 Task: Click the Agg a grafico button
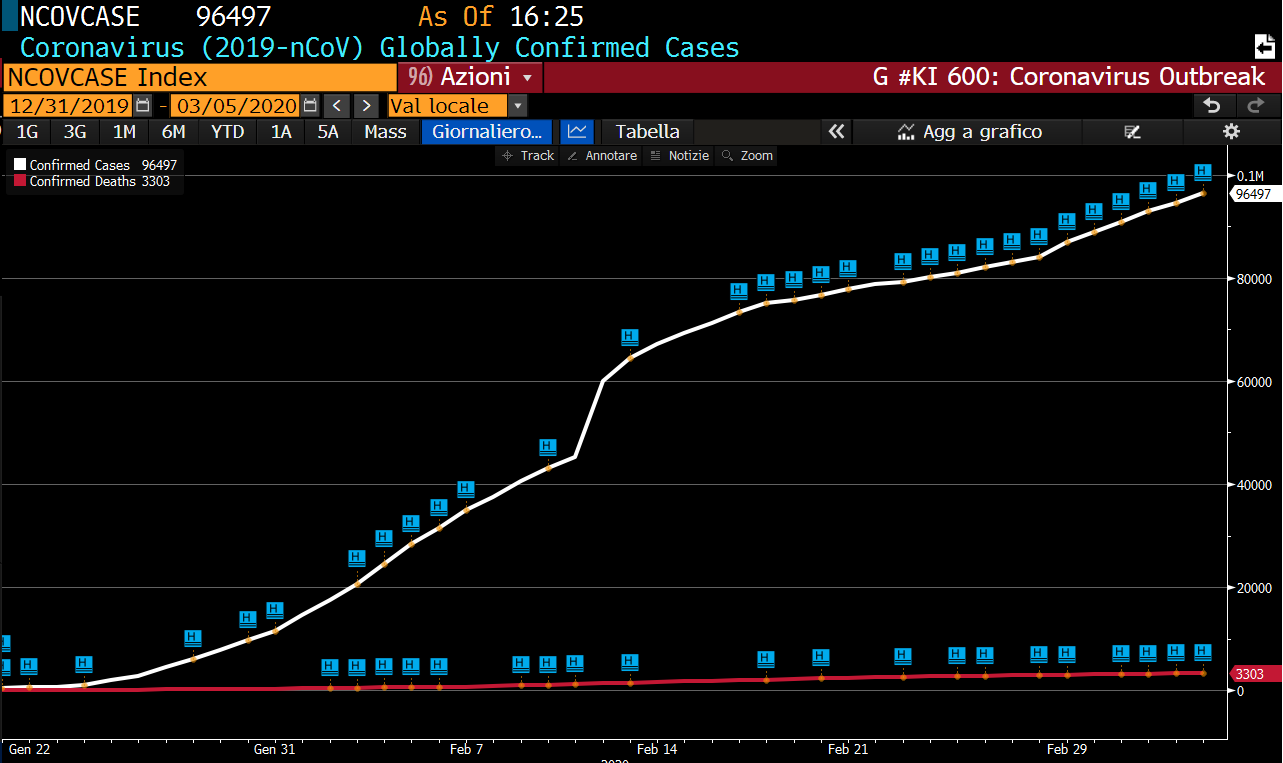pos(969,131)
